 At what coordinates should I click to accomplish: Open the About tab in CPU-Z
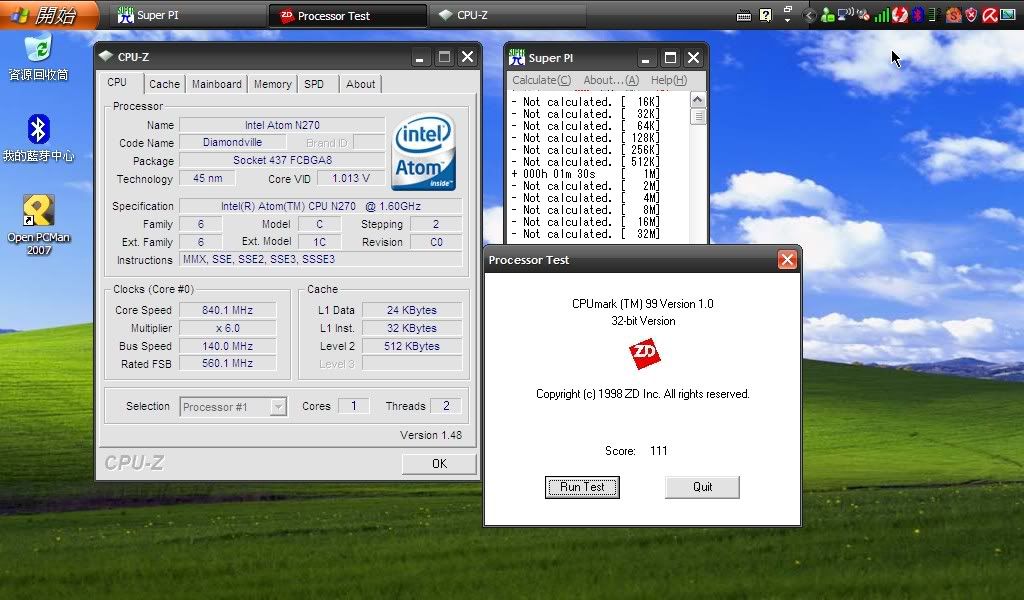click(x=360, y=84)
